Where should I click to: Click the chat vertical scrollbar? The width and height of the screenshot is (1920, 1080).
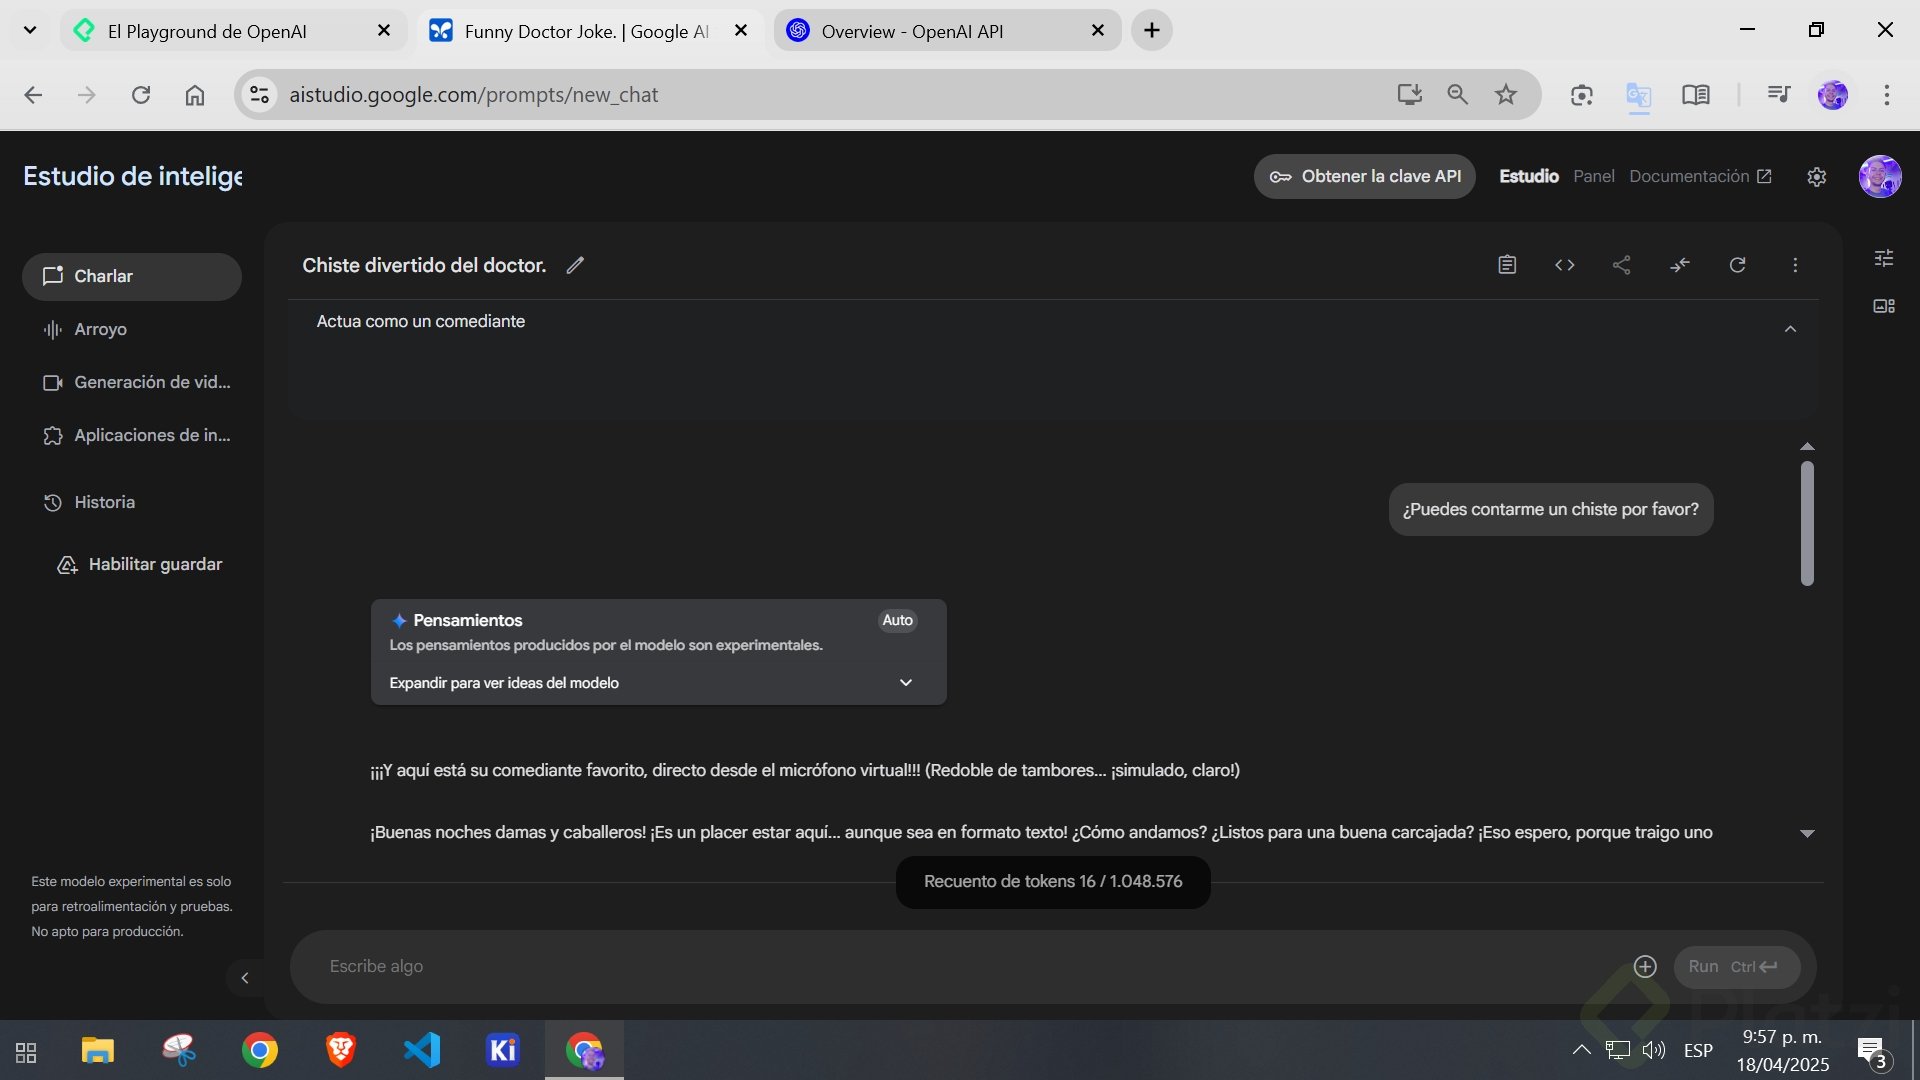[x=1807, y=522]
